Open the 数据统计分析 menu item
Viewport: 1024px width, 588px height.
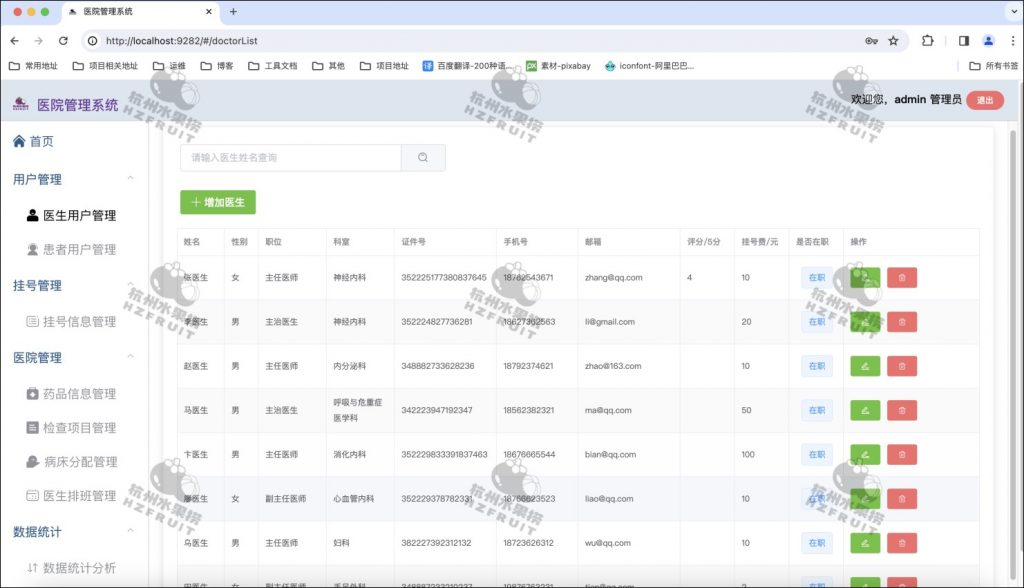tap(70, 567)
